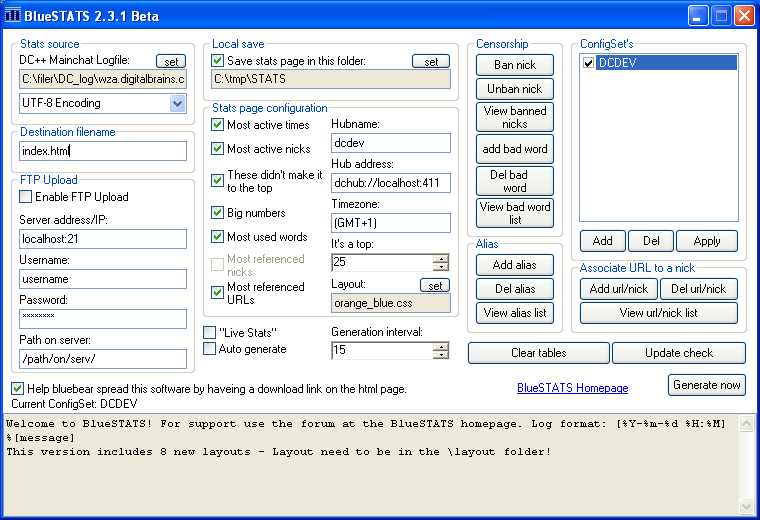Click the It's a top number field
The width and height of the screenshot is (760, 520).
[382, 263]
